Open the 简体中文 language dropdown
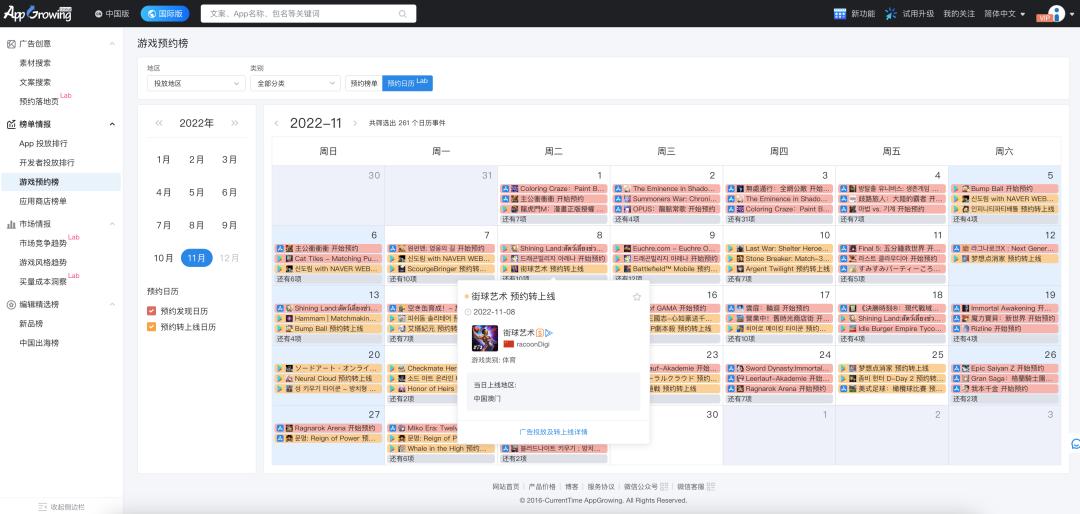This screenshot has width=1080, height=514. coord(1004,14)
